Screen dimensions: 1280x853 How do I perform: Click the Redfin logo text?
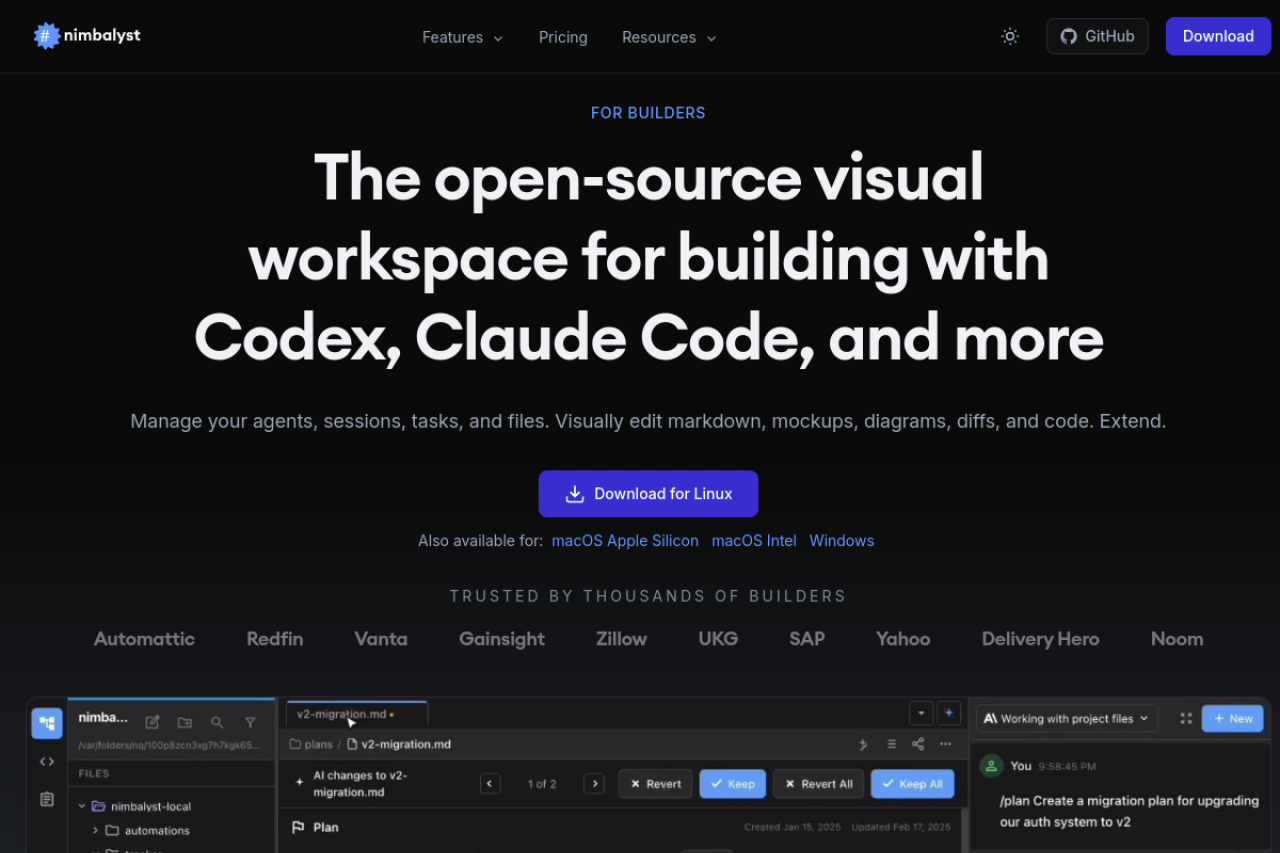click(275, 639)
